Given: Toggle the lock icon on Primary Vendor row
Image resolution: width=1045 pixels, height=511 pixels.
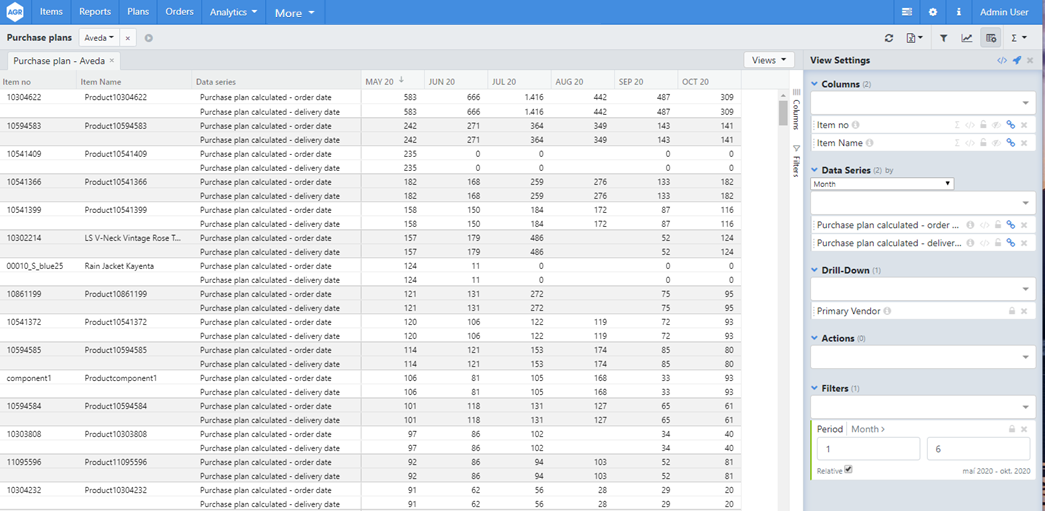Looking at the screenshot, I should click(x=1011, y=311).
